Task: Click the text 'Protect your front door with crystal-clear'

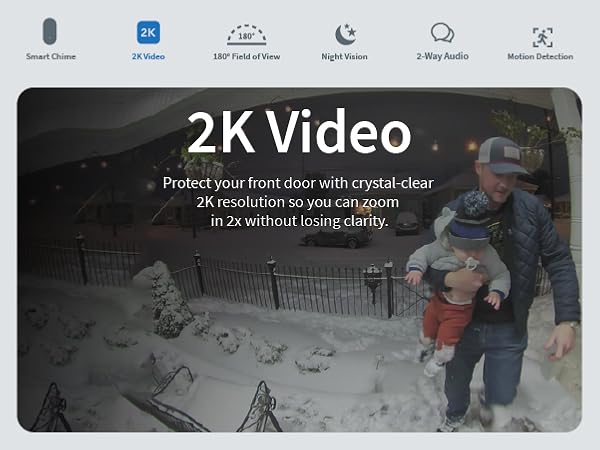Action: pos(298,183)
